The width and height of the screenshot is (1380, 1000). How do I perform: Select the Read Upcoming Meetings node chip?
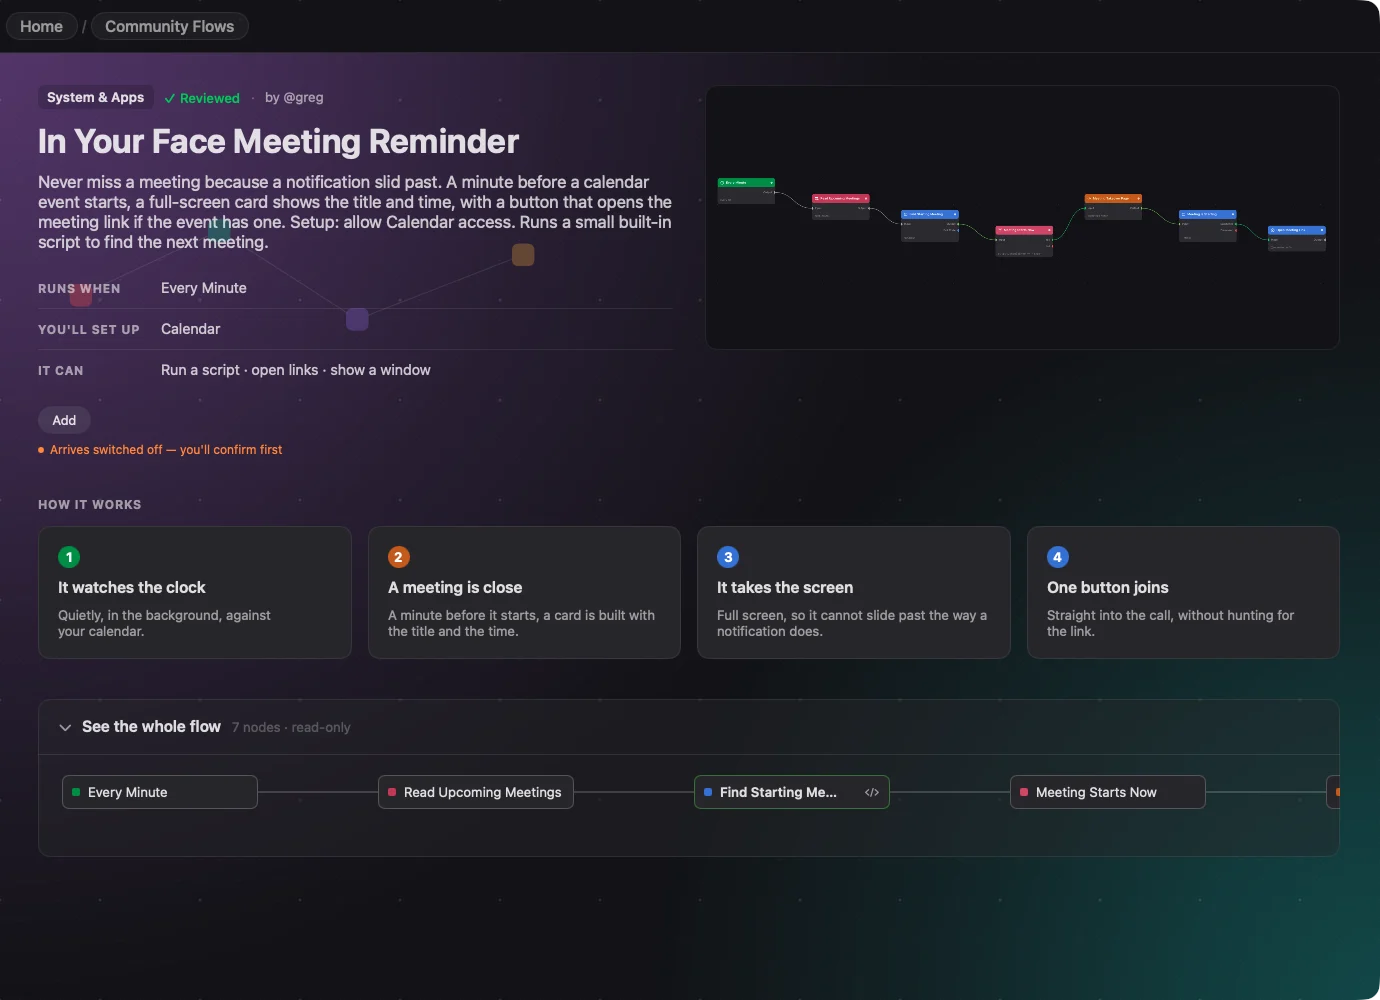pyautogui.click(x=476, y=792)
